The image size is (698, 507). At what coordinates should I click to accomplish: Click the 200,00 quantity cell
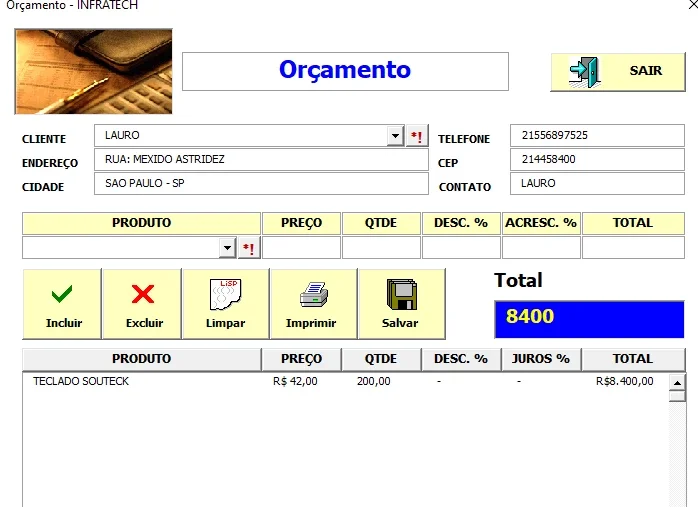tap(373, 381)
